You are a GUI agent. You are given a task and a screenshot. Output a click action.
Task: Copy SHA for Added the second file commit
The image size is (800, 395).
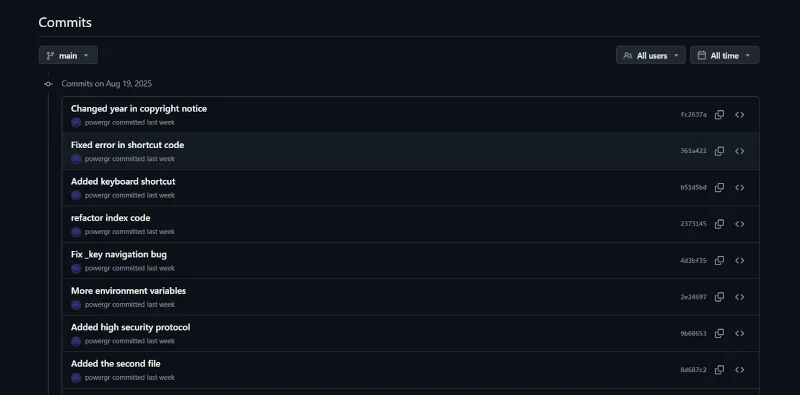click(x=719, y=370)
